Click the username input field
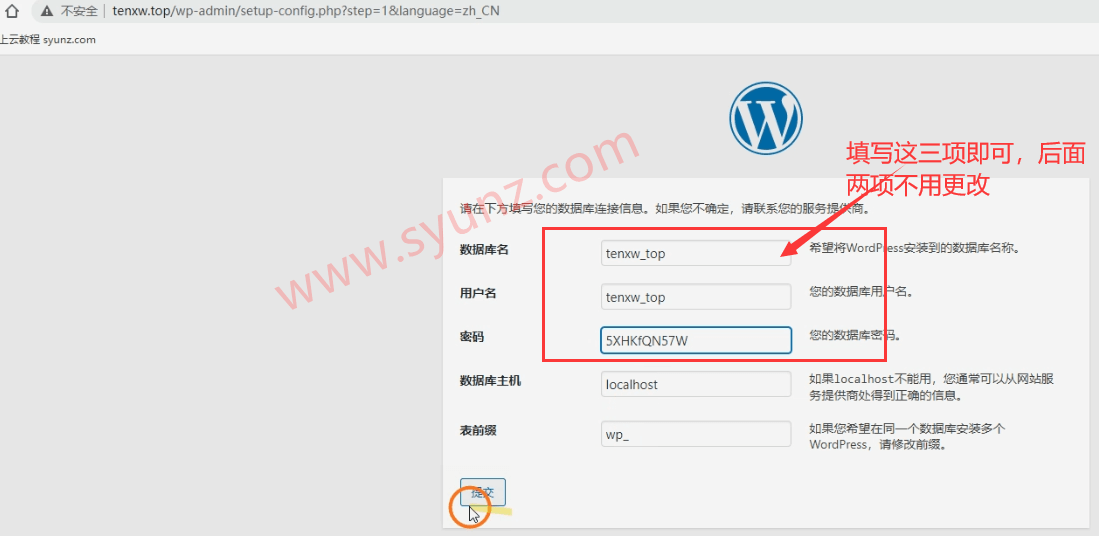Viewport: 1099px width, 536px height. [696, 296]
